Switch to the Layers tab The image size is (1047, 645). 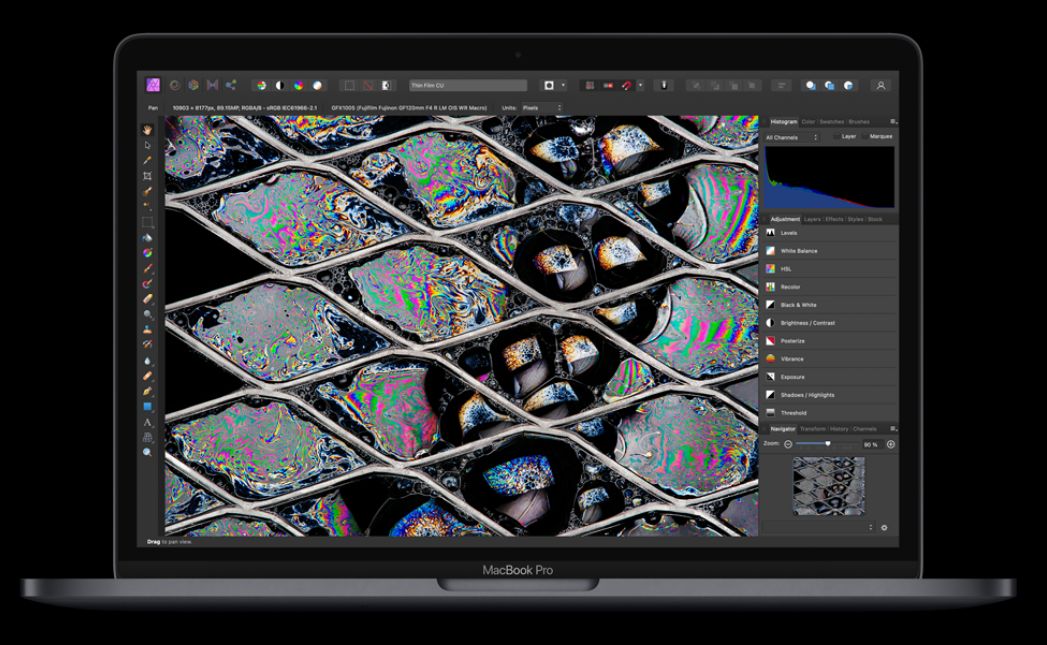[812, 219]
